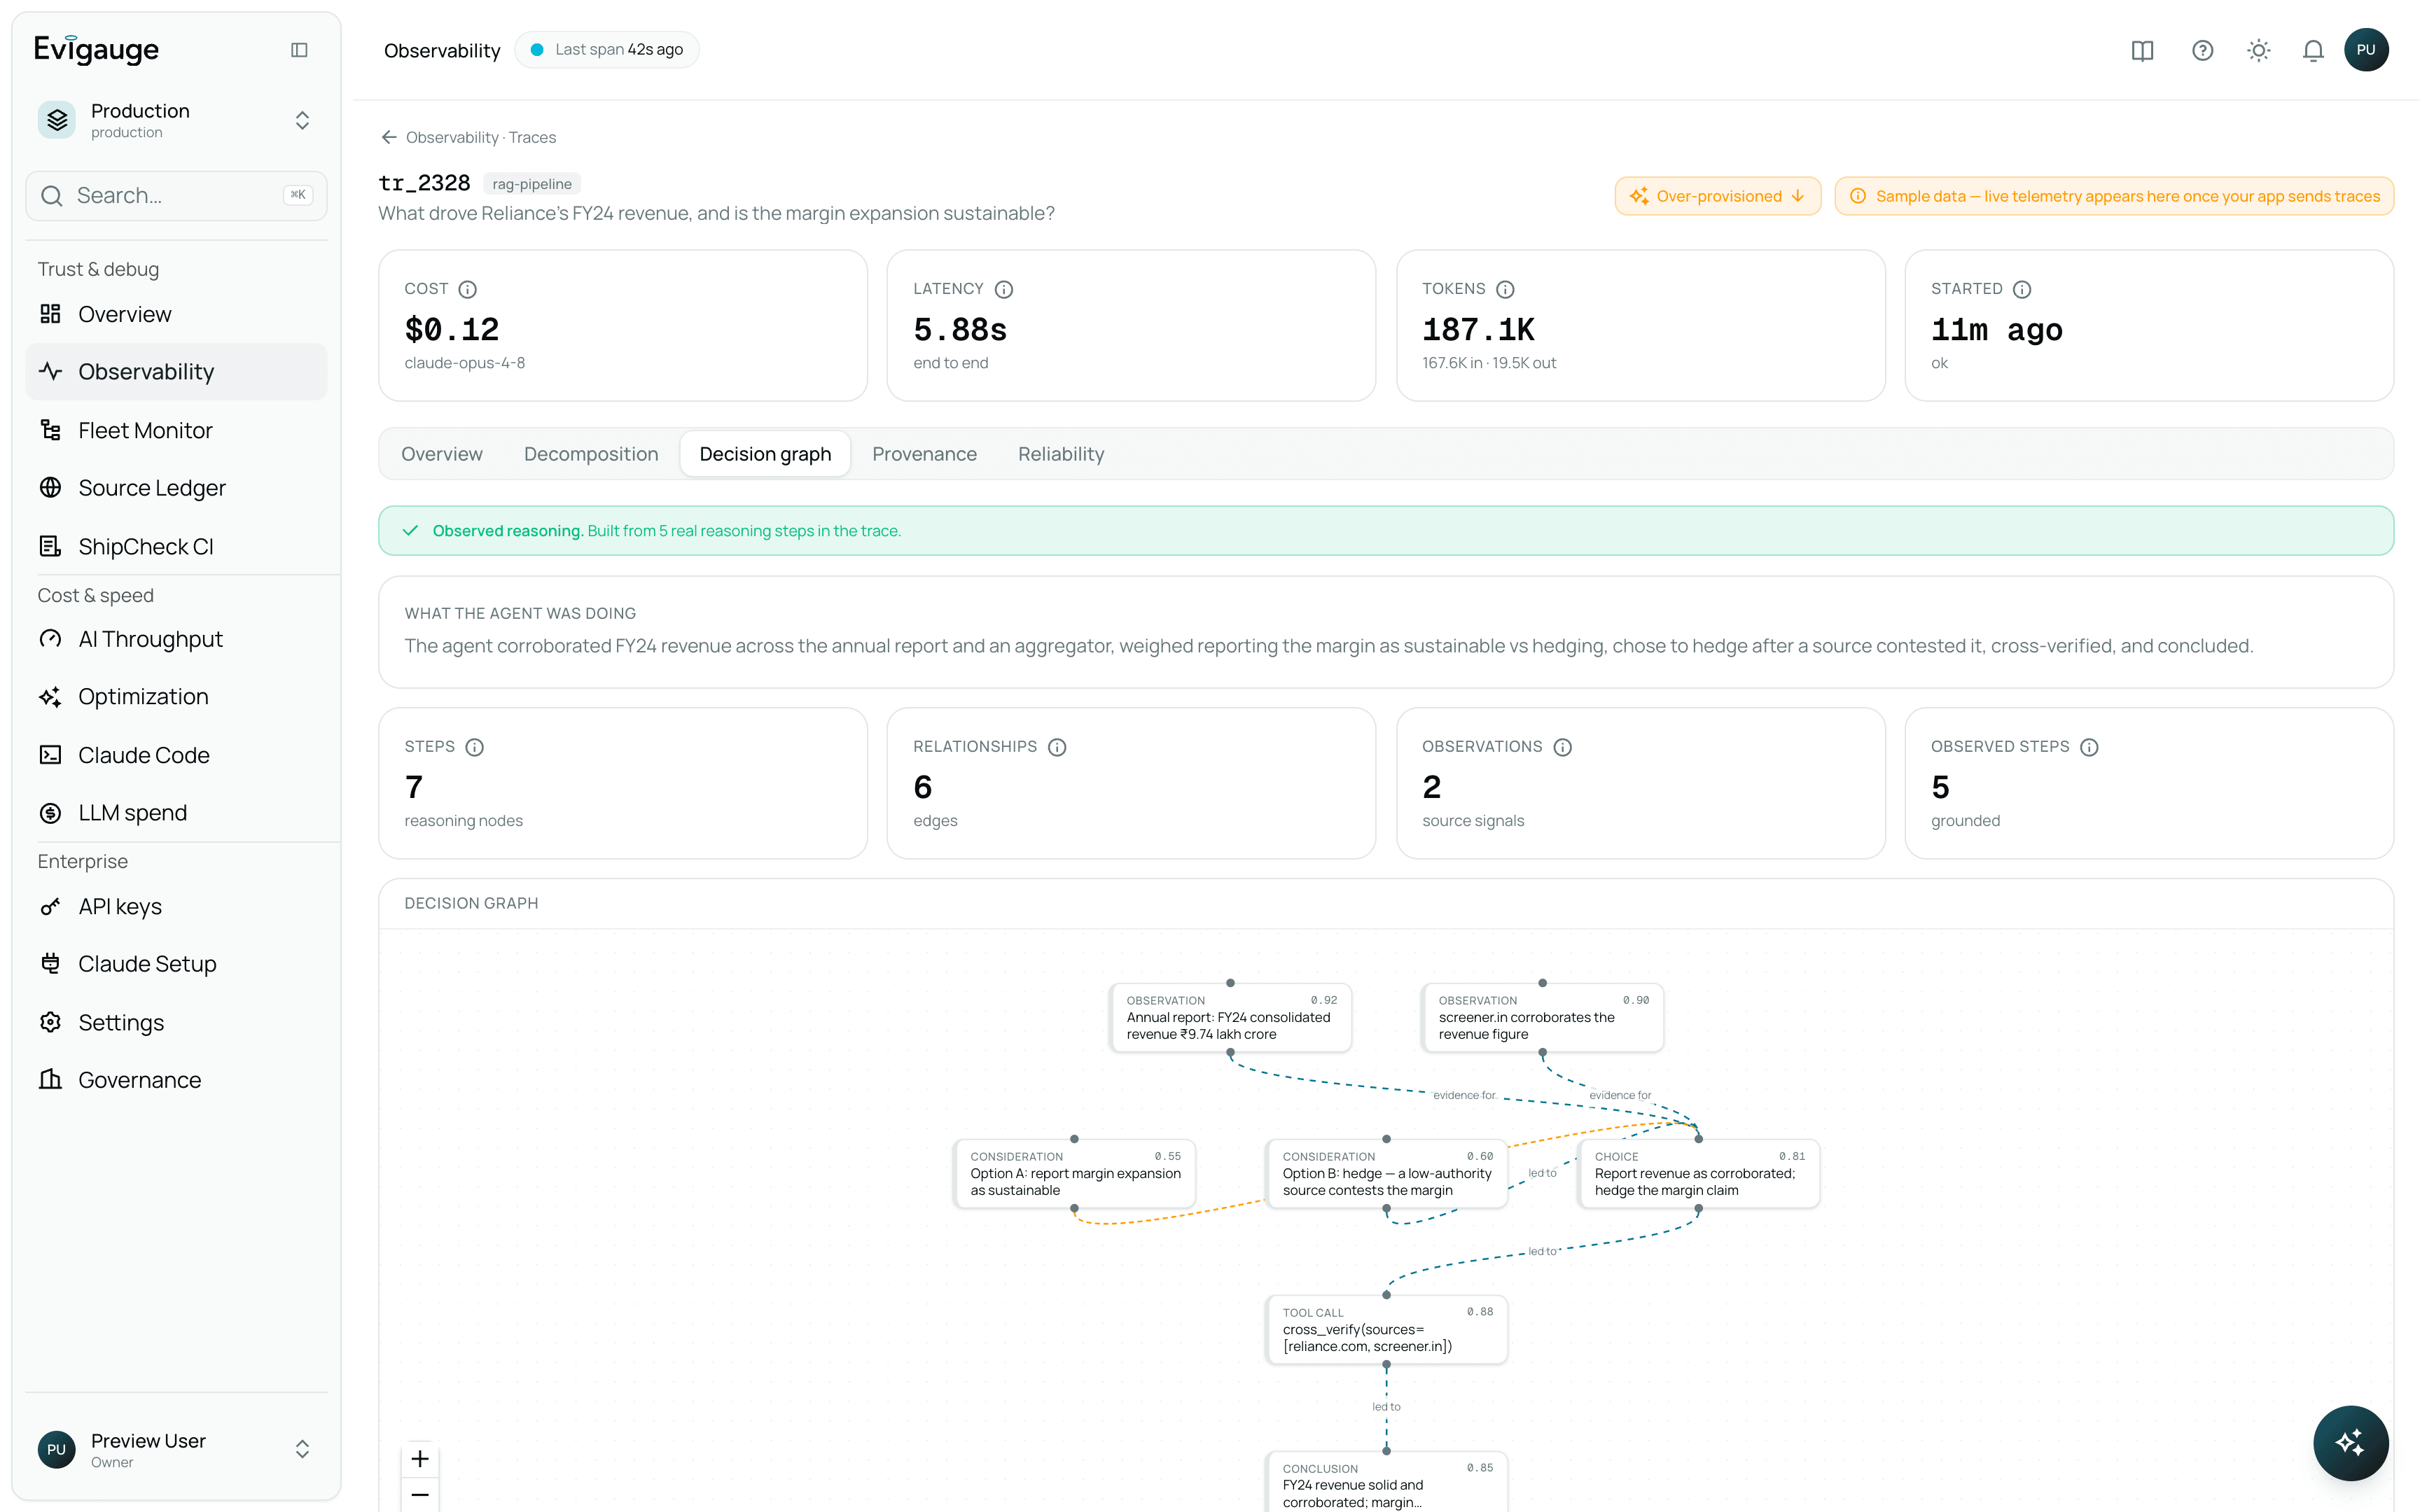Click the info icon next to TOKENS
This screenshot has height=1512, width=2420.
1505,289
